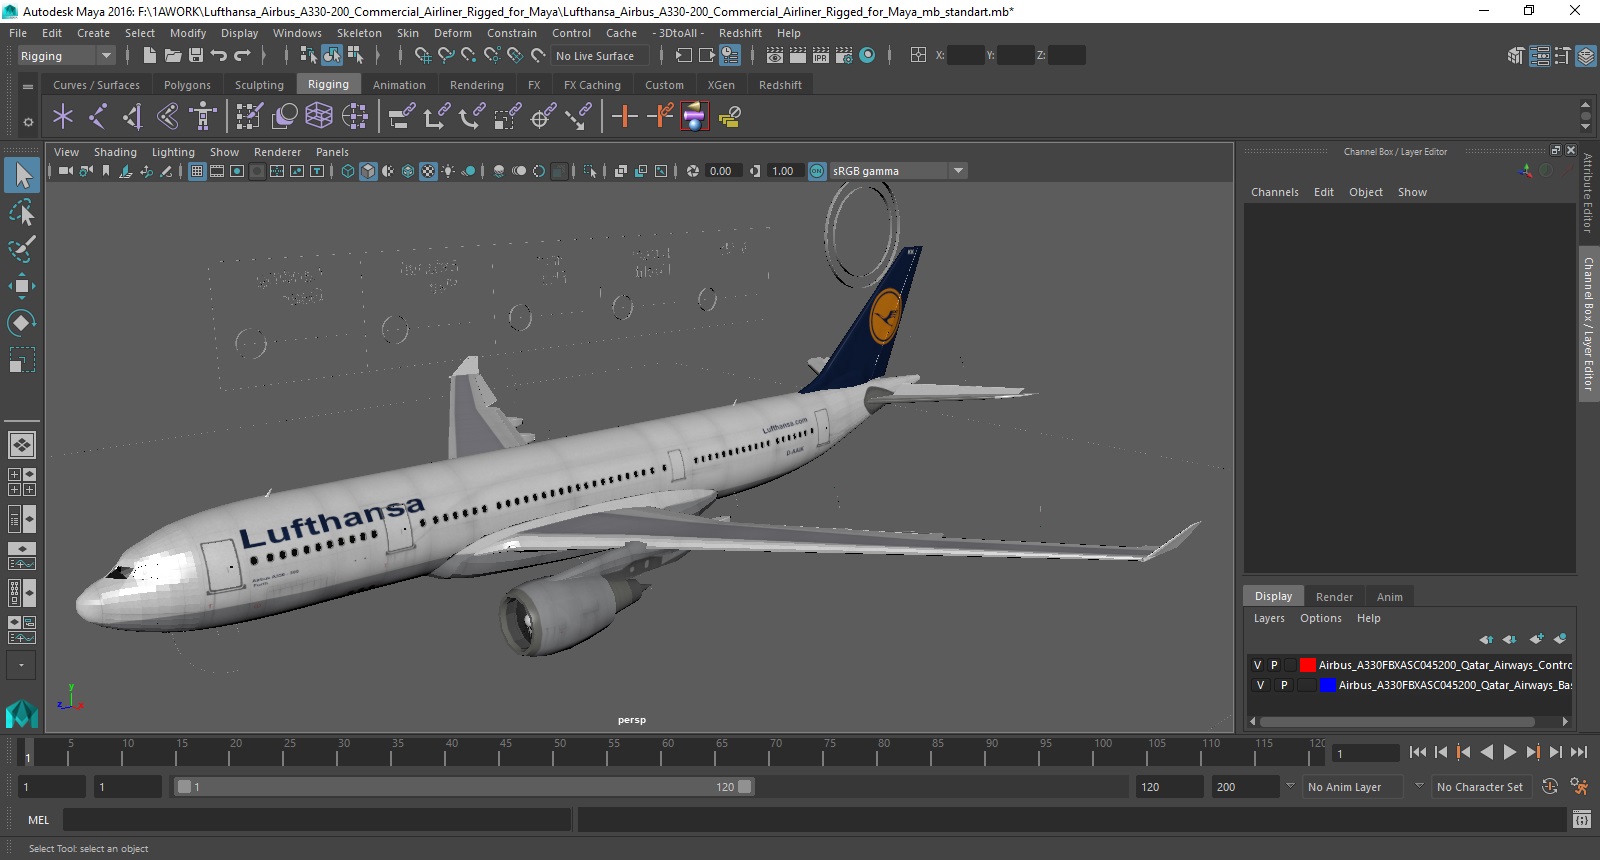Click the time range slider bar

pyautogui.click(x=465, y=787)
